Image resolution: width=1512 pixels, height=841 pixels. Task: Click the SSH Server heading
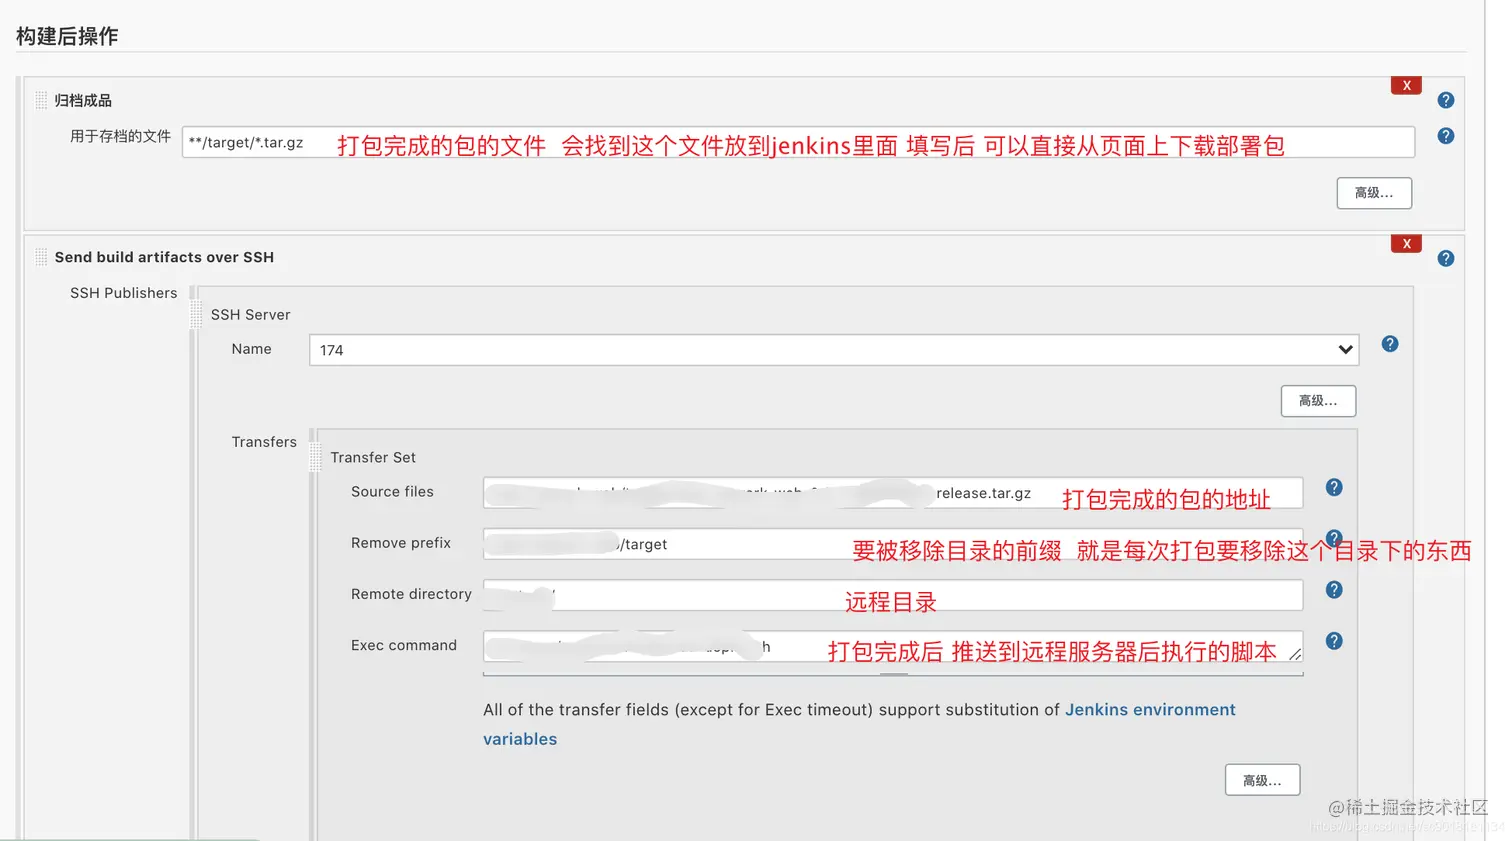(x=250, y=315)
